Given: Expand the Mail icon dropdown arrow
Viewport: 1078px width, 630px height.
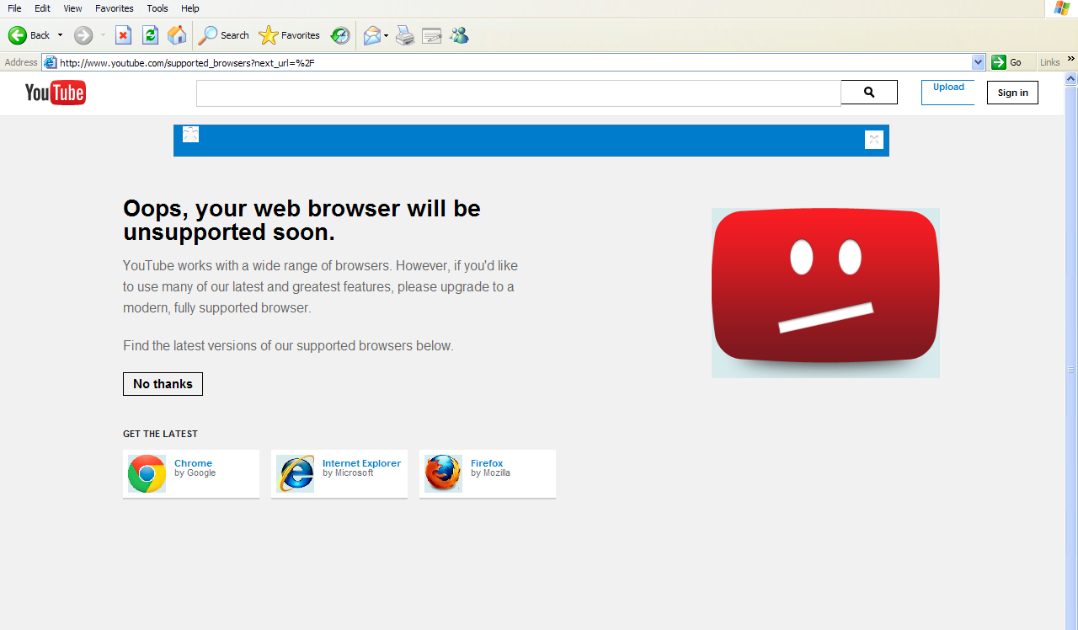Looking at the screenshot, I should [x=386, y=35].
